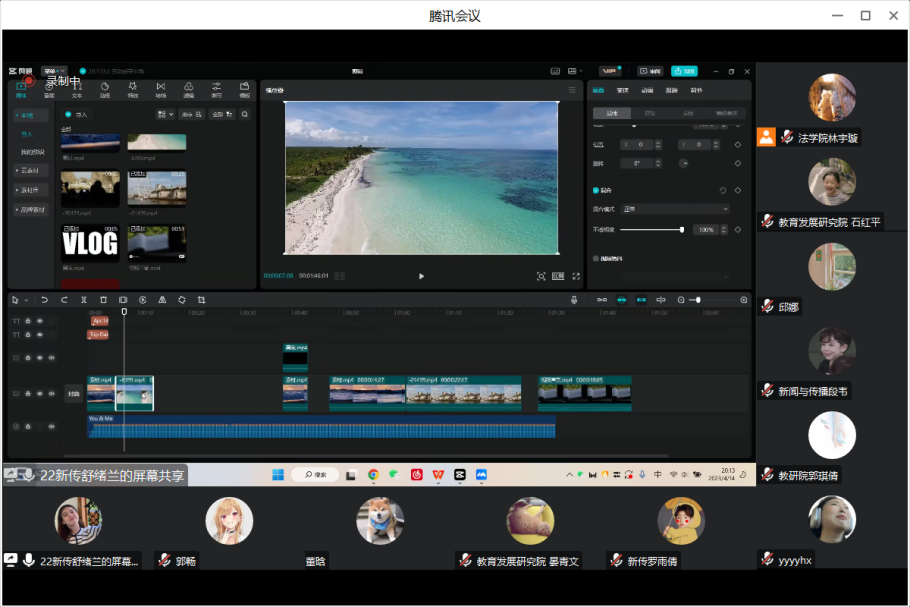
Task: Click the media search magnifier icon
Action: tap(245, 114)
